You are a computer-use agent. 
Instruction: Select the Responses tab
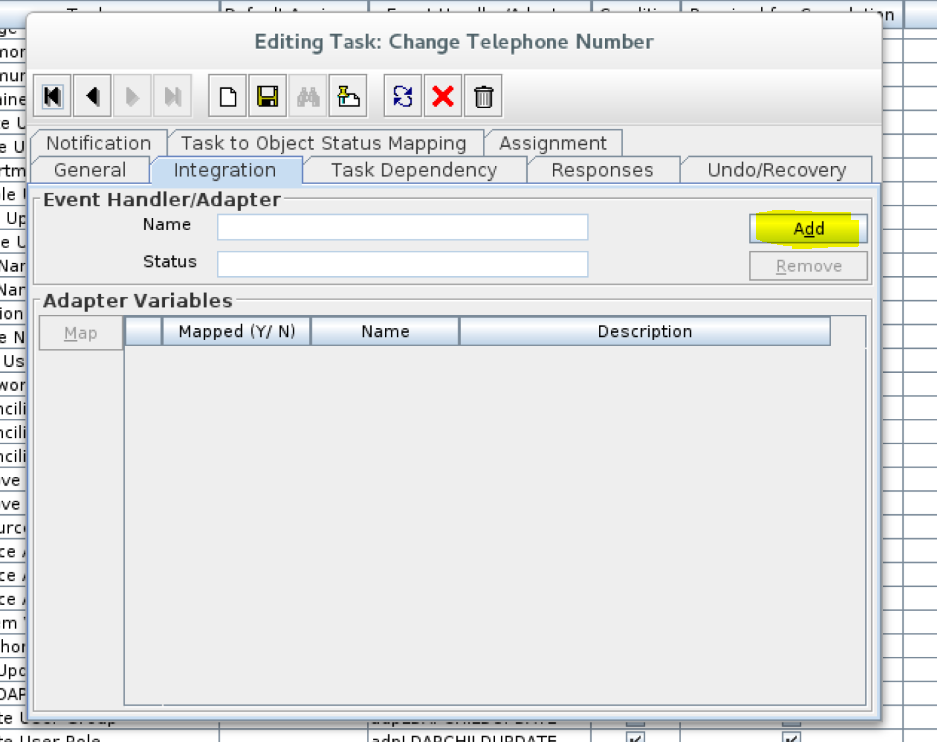(603, 170)
